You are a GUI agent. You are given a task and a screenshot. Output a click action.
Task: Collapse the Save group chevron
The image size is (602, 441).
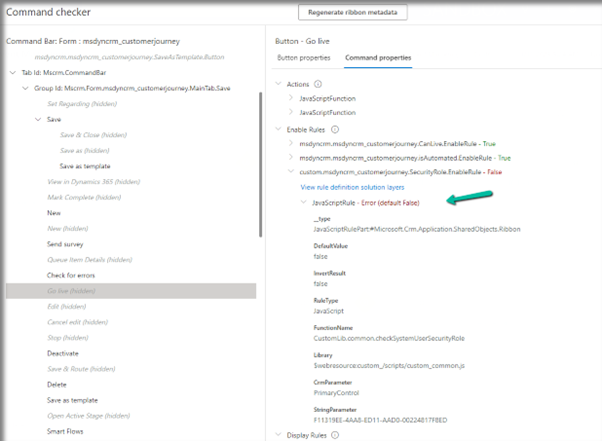(38, 119)
